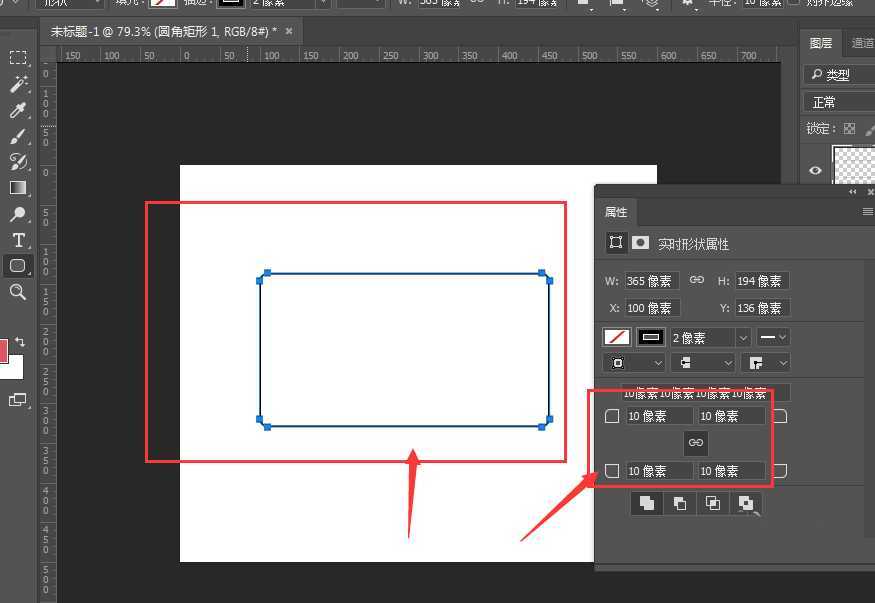This screenshot has width=875, height=603.
Task: Select the Type tool
Action: tap(18, 241)
